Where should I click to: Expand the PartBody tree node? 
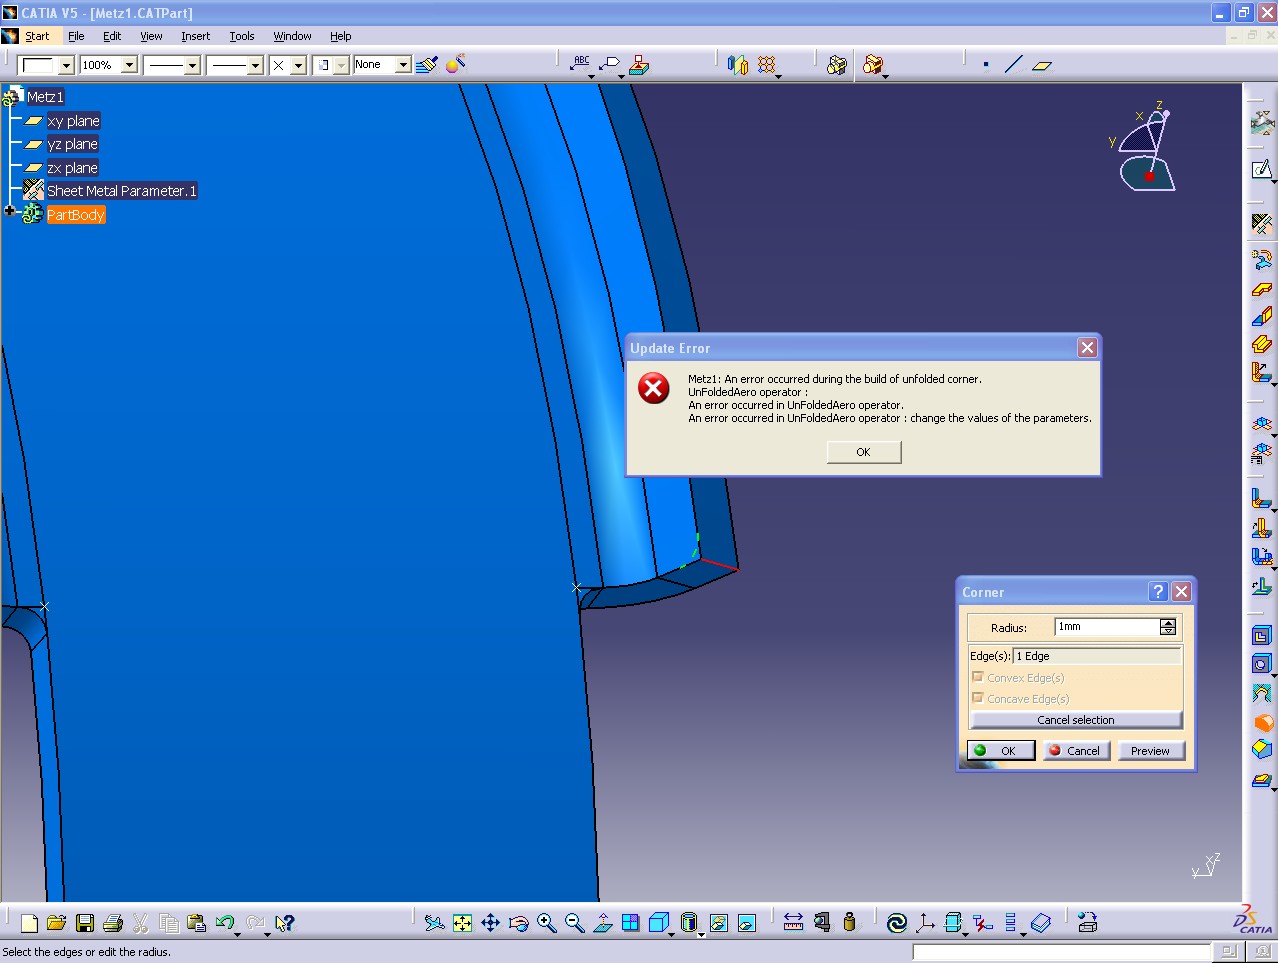(10, 211)
